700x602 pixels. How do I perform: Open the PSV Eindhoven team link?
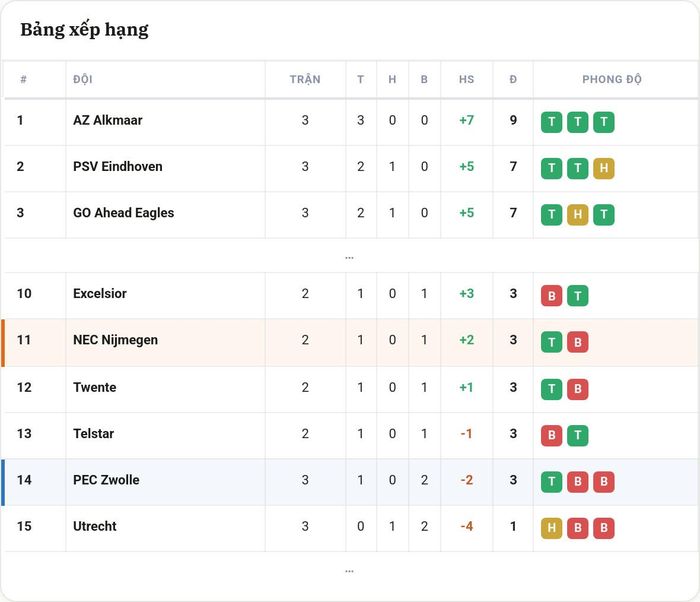pos(118,167)
